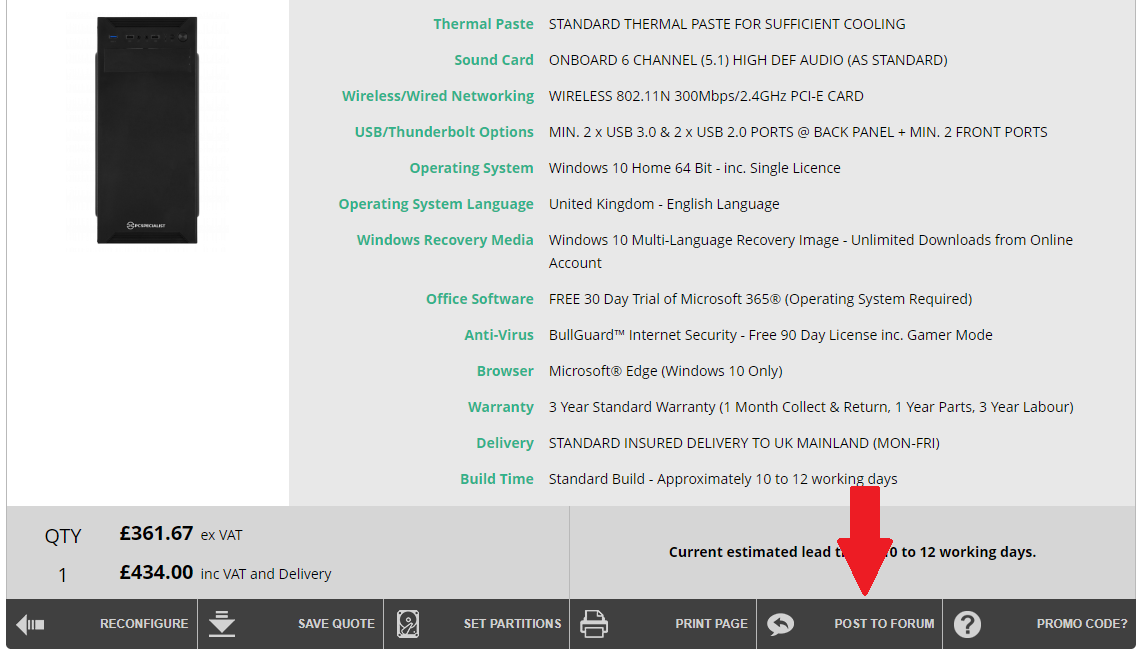The width and height of the screenshot is (1141, 656).
Task: Click the Microsoft Edge browser text
Action: (666, 371)
